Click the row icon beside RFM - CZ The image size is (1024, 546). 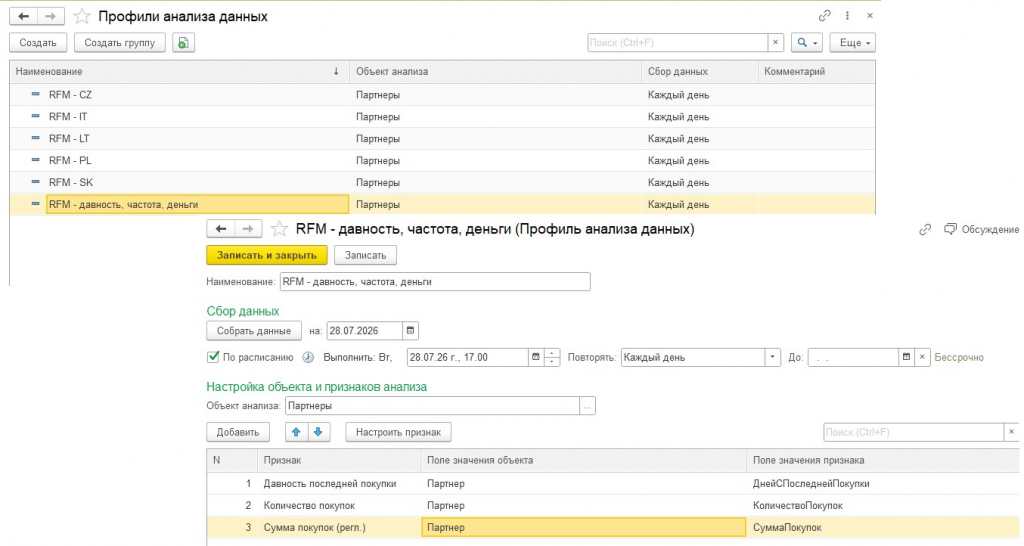click(x=36, y=95)
